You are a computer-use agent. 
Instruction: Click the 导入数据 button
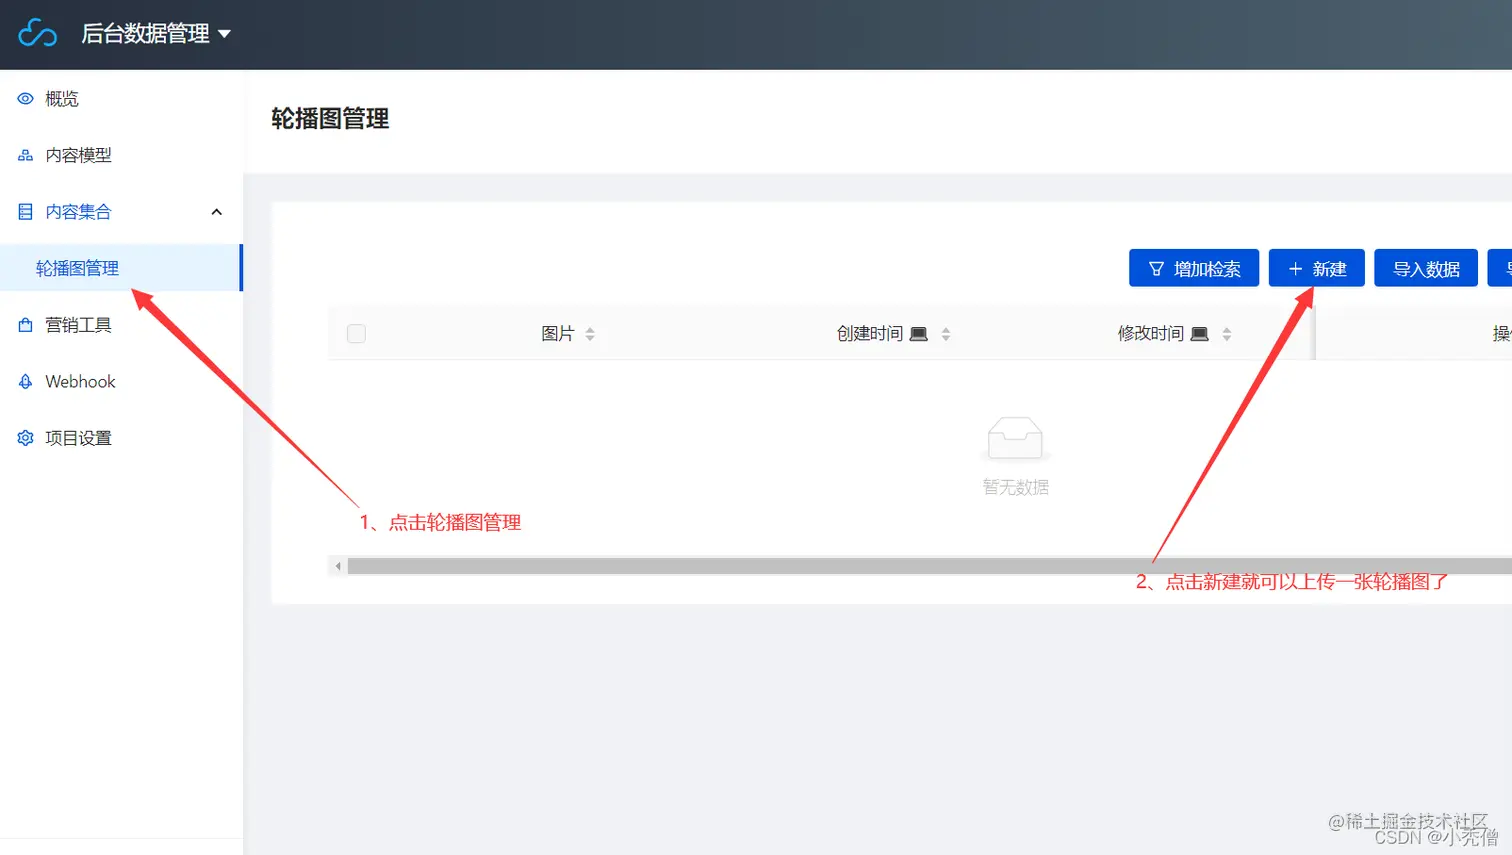click(x=1426, y=268)
